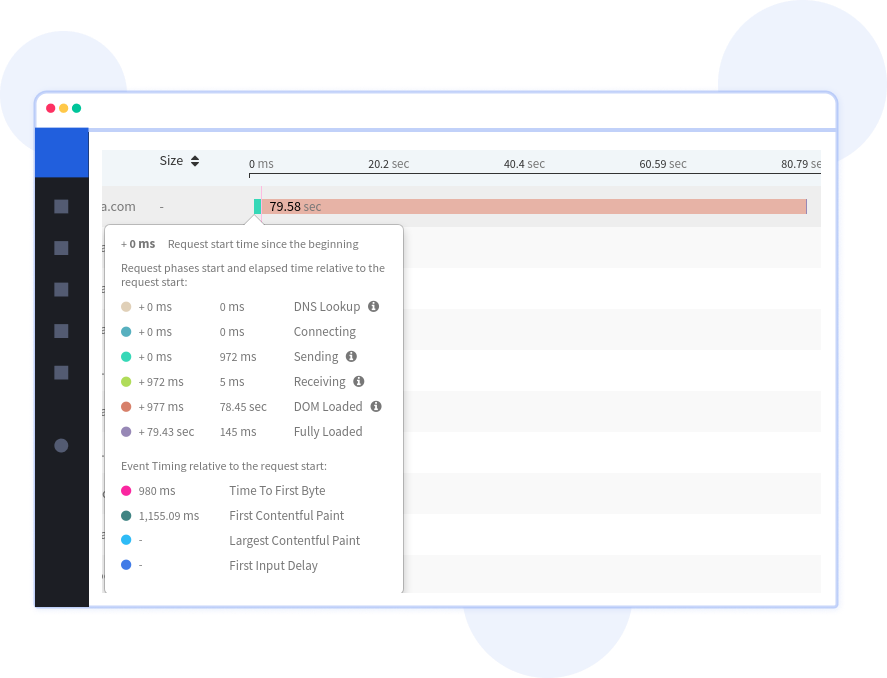Click the DNS Lookup info icon

pos(374,307)
